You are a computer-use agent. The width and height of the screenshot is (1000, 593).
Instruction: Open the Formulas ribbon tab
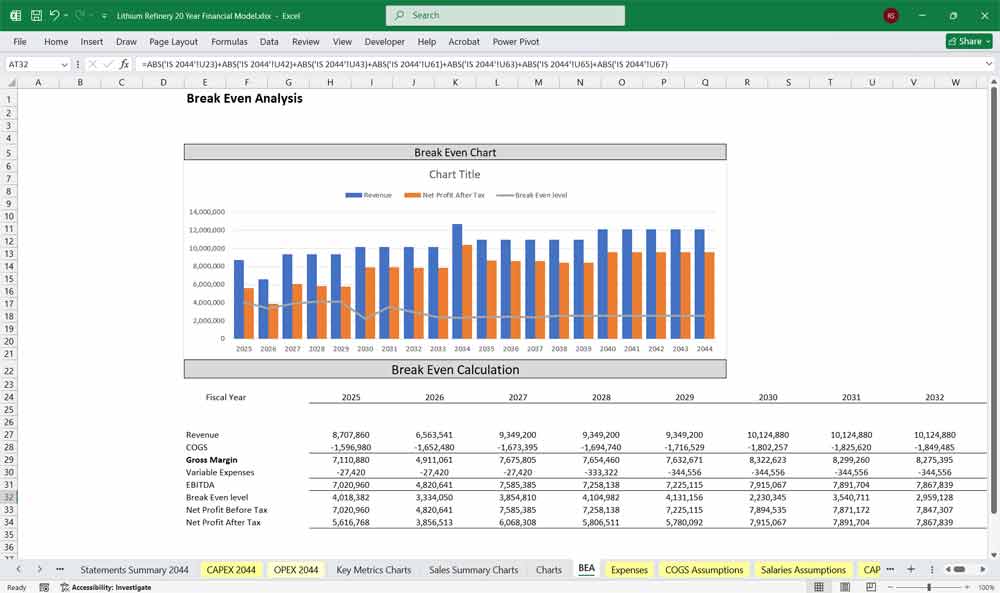coord(229,42)
